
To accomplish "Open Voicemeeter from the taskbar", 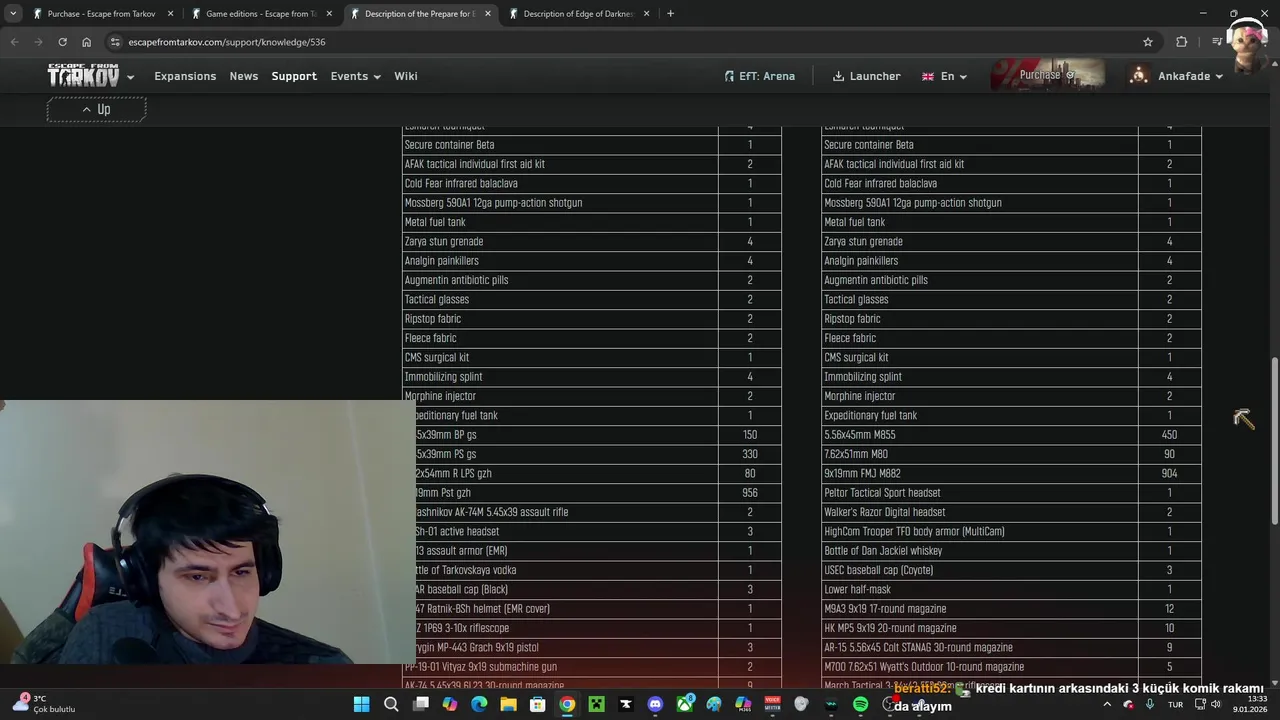I will 772,704.
